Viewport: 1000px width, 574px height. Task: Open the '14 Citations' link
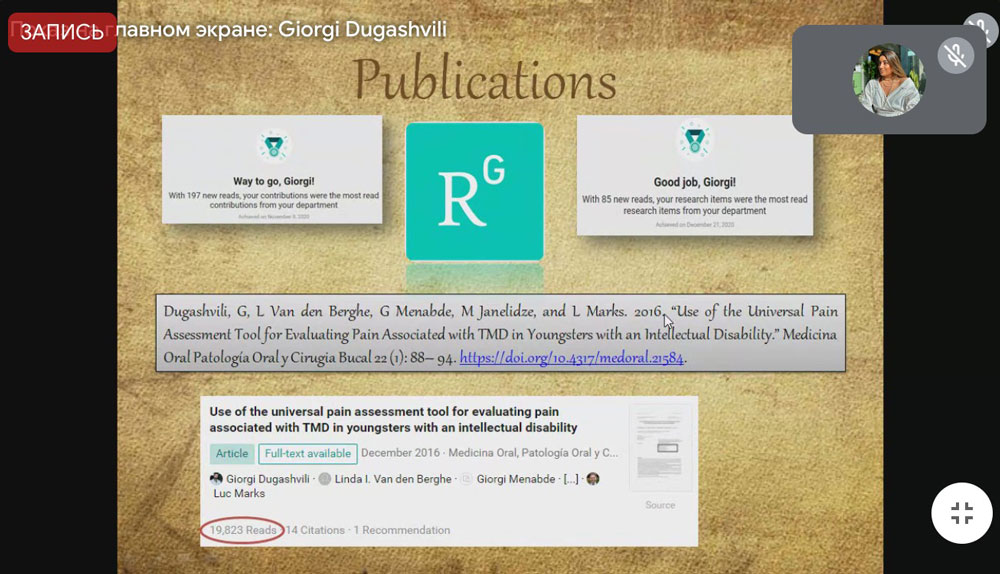tap(315, 530)
